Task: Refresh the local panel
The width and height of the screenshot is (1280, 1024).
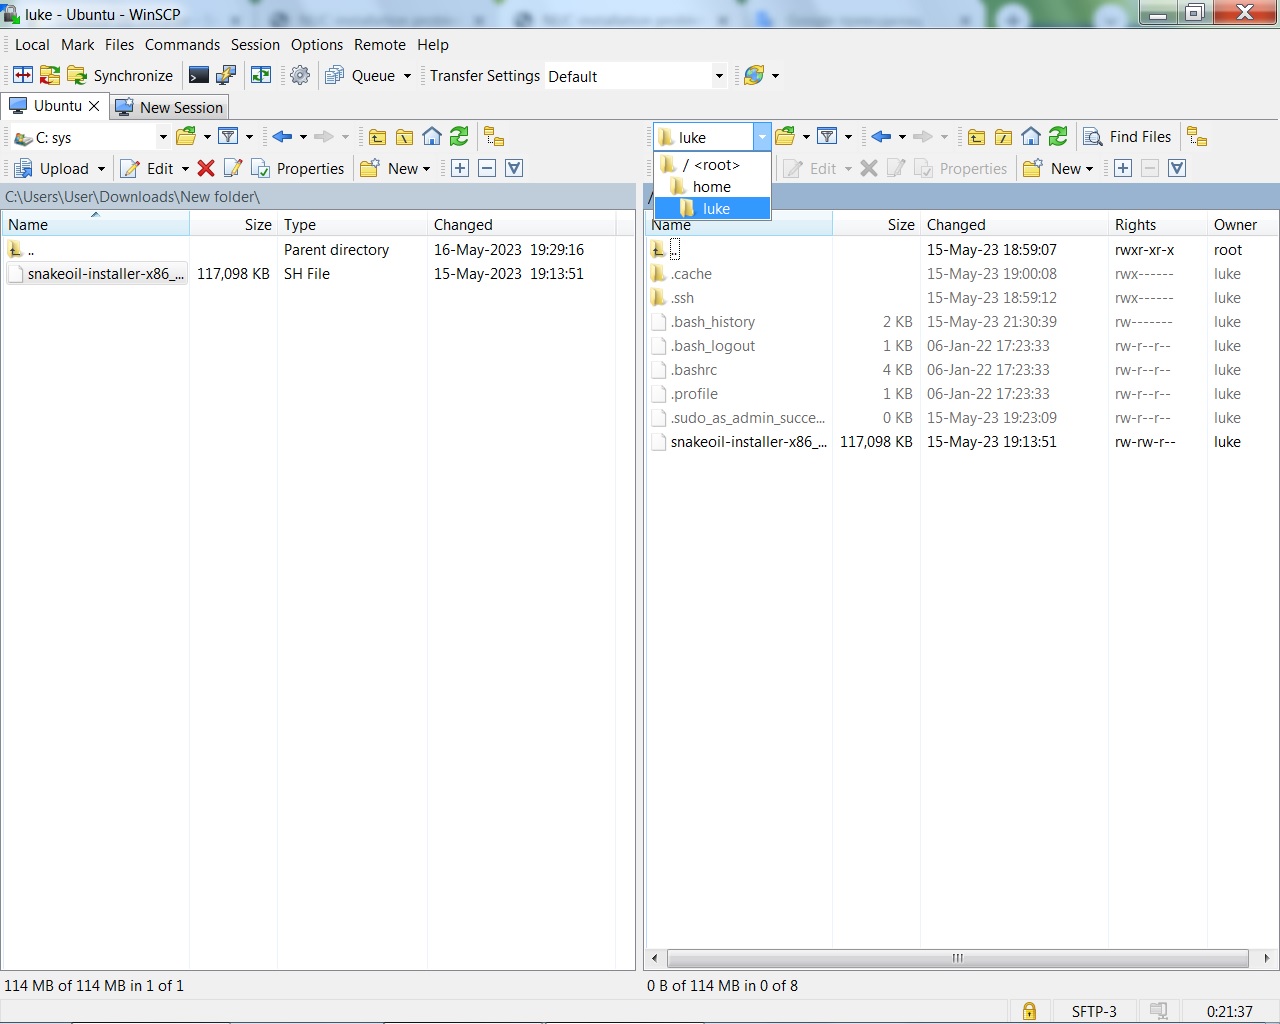Action: pyautogui.click(x=459, y=136)
